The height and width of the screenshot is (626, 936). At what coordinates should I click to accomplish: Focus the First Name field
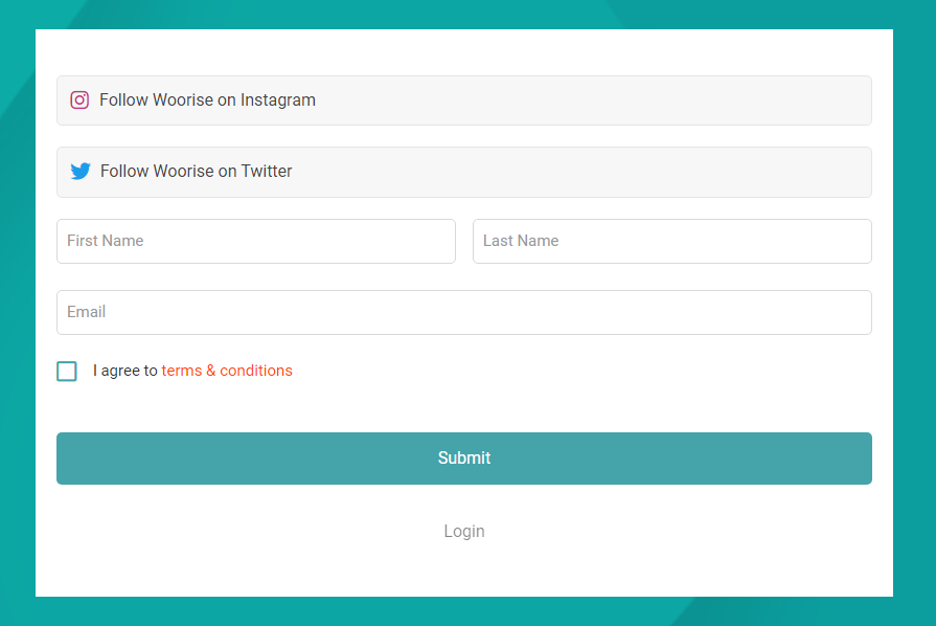pyautogui.click(x=256, y=241)
